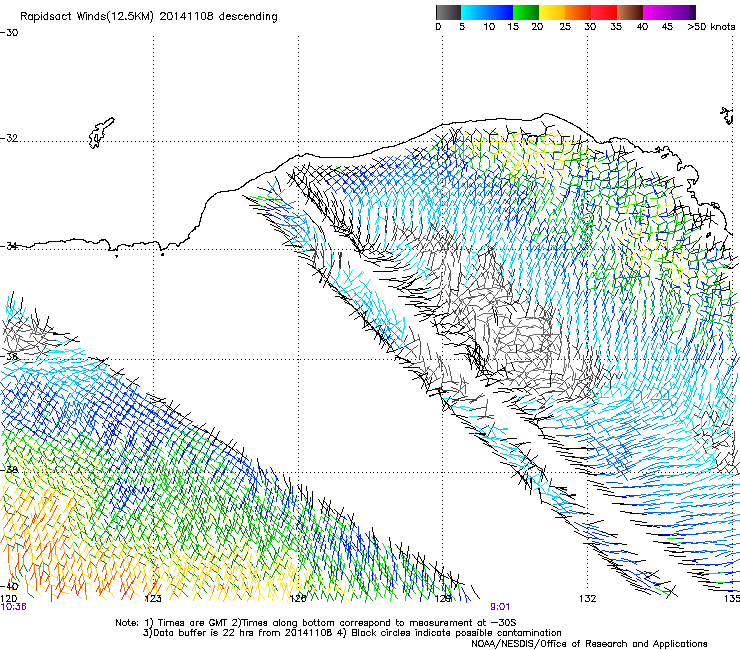Viewport: 740px width, 650px height.
Task: Click the magenta 40-45 knots legend segment
Action: [656, 12]
